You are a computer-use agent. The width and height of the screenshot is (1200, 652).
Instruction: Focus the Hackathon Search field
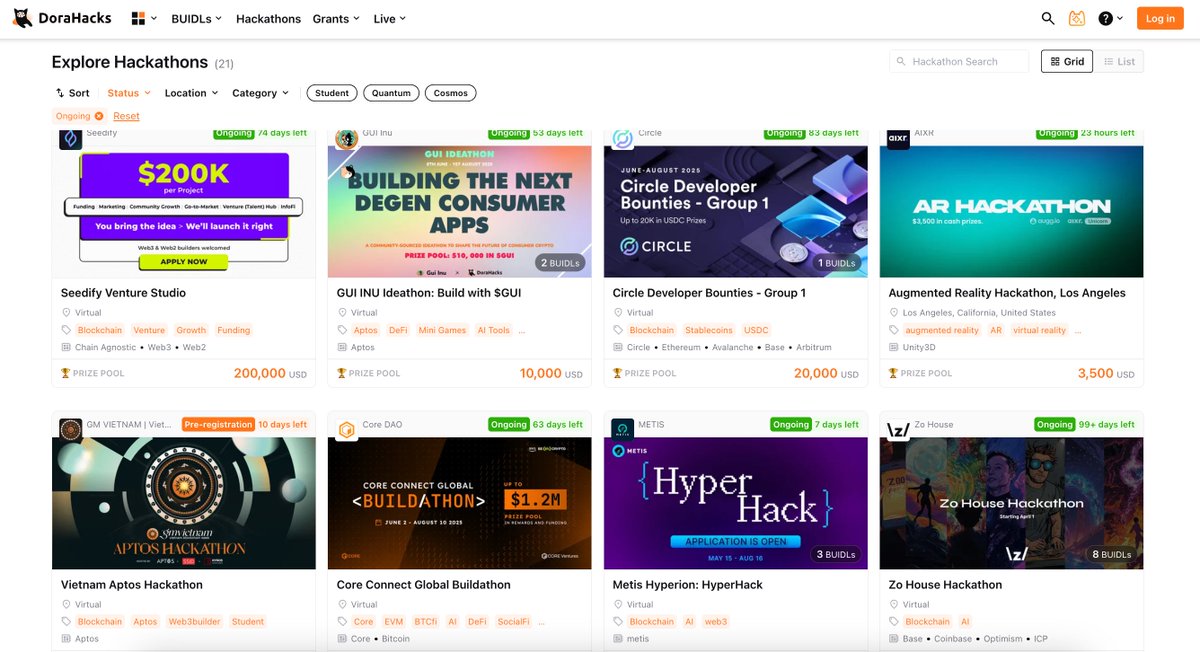[x=959, y=61]
